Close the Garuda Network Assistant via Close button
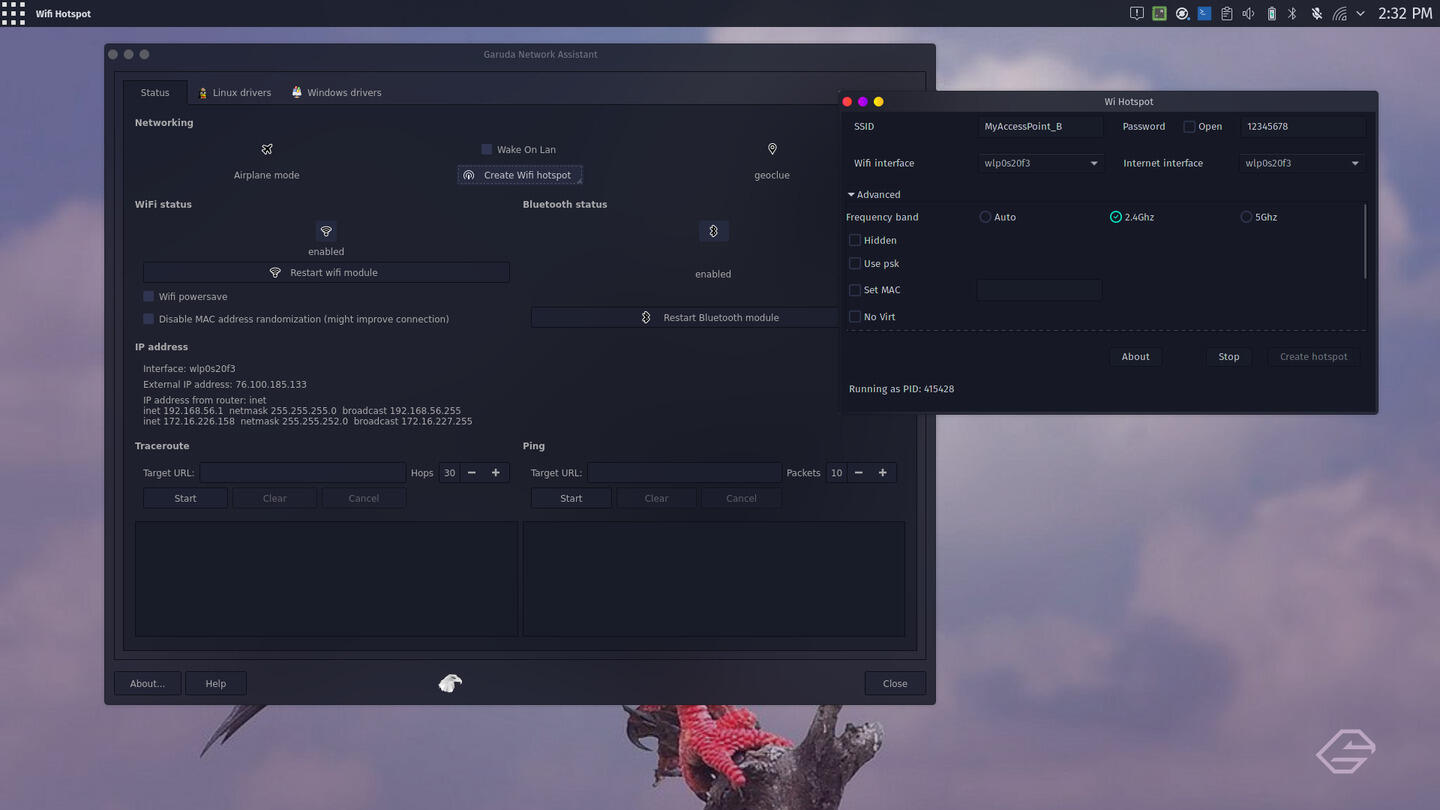1440x810 pixels. [x=895, y=684]
